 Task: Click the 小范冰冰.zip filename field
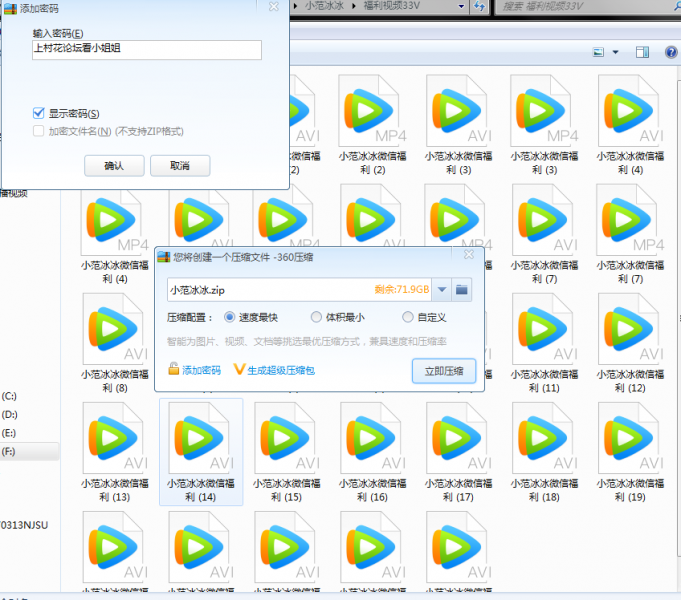click(299, 289)
